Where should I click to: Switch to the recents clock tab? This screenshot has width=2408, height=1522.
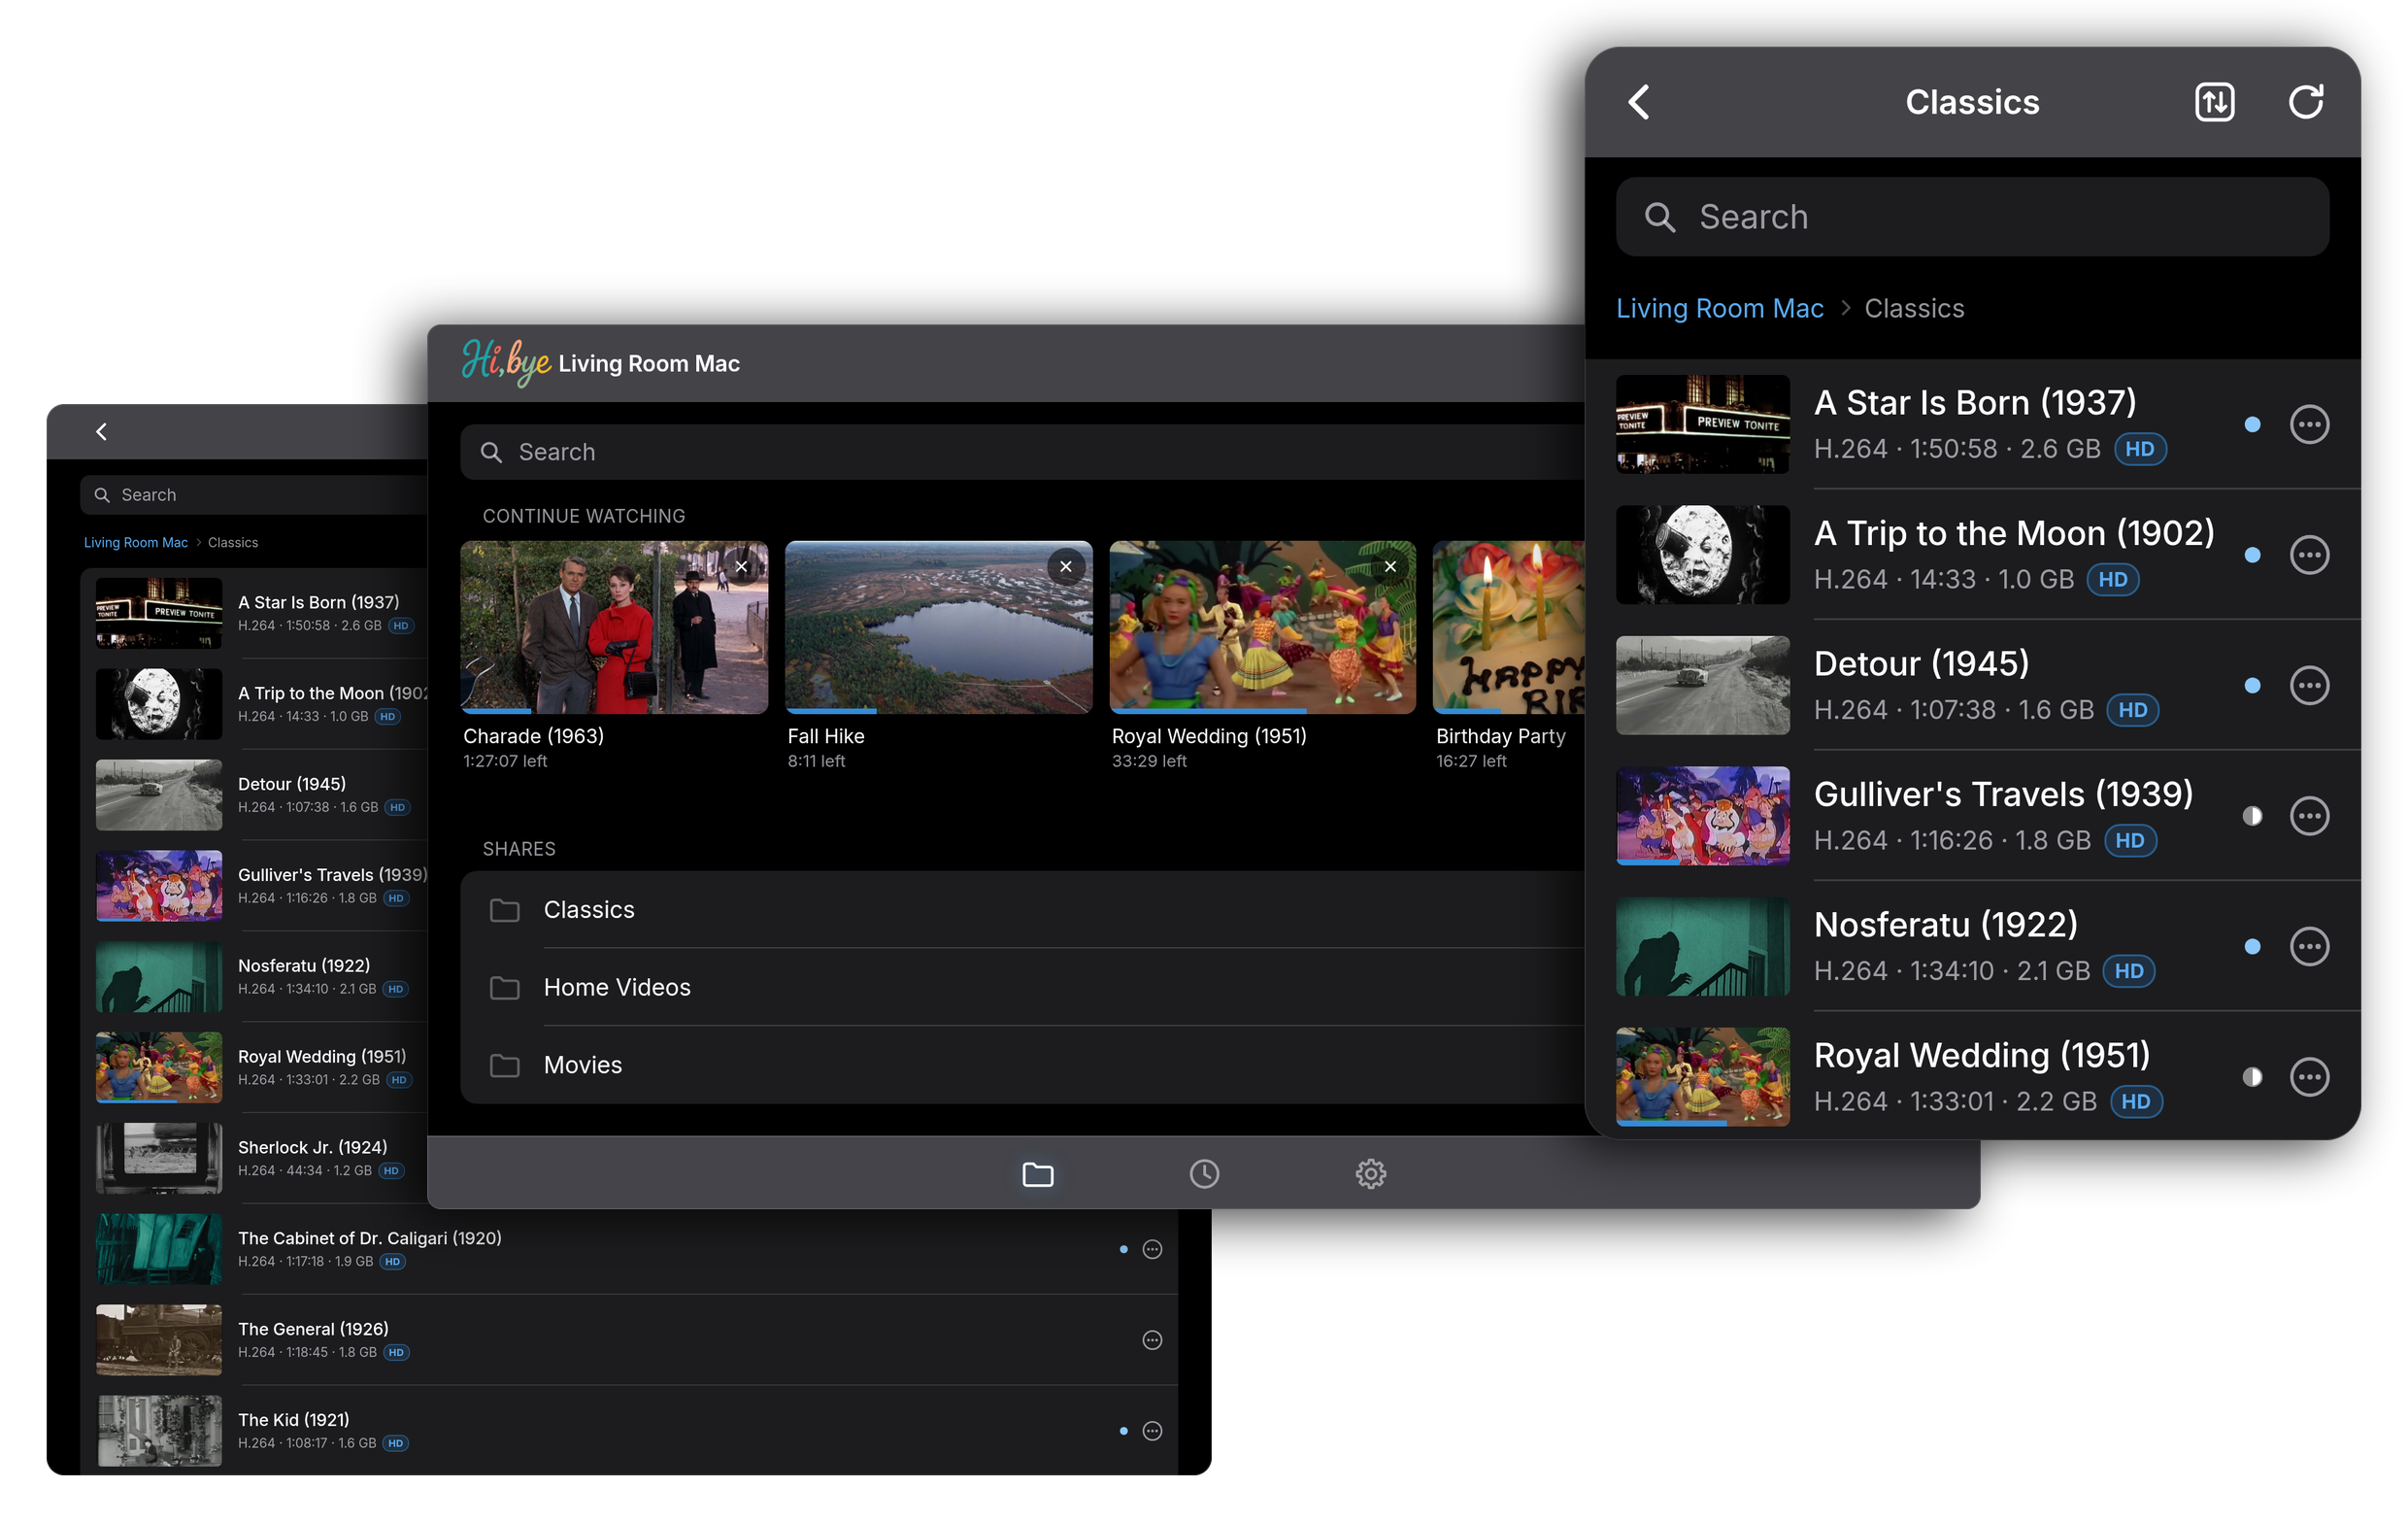tap(1204, 1174)
